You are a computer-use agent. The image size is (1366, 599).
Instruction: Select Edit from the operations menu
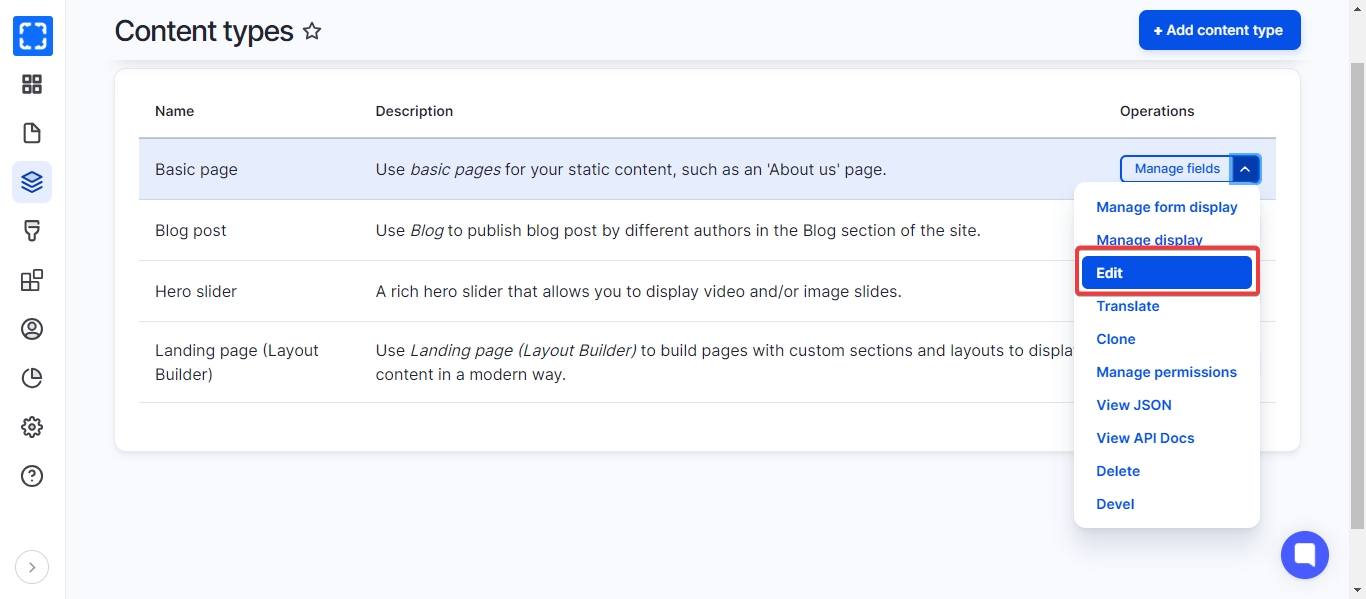click(1166, 273)
